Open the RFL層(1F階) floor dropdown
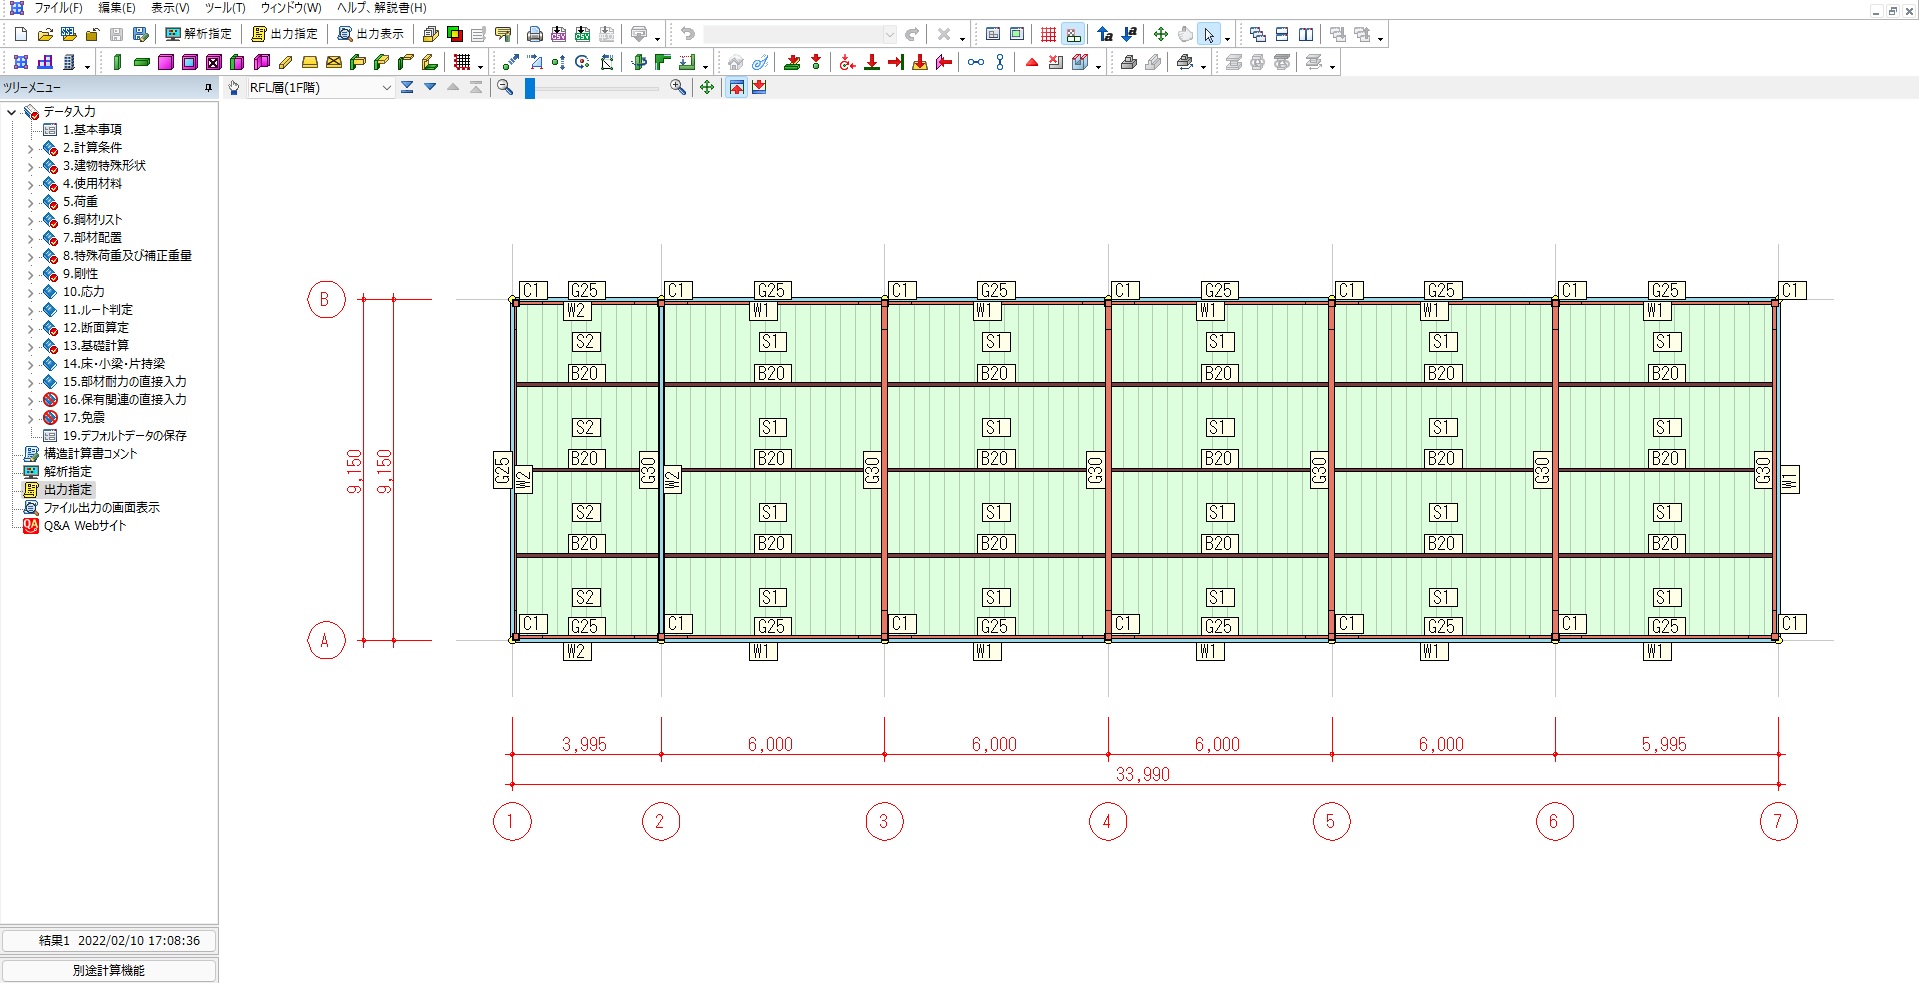 tap(320, 88)
